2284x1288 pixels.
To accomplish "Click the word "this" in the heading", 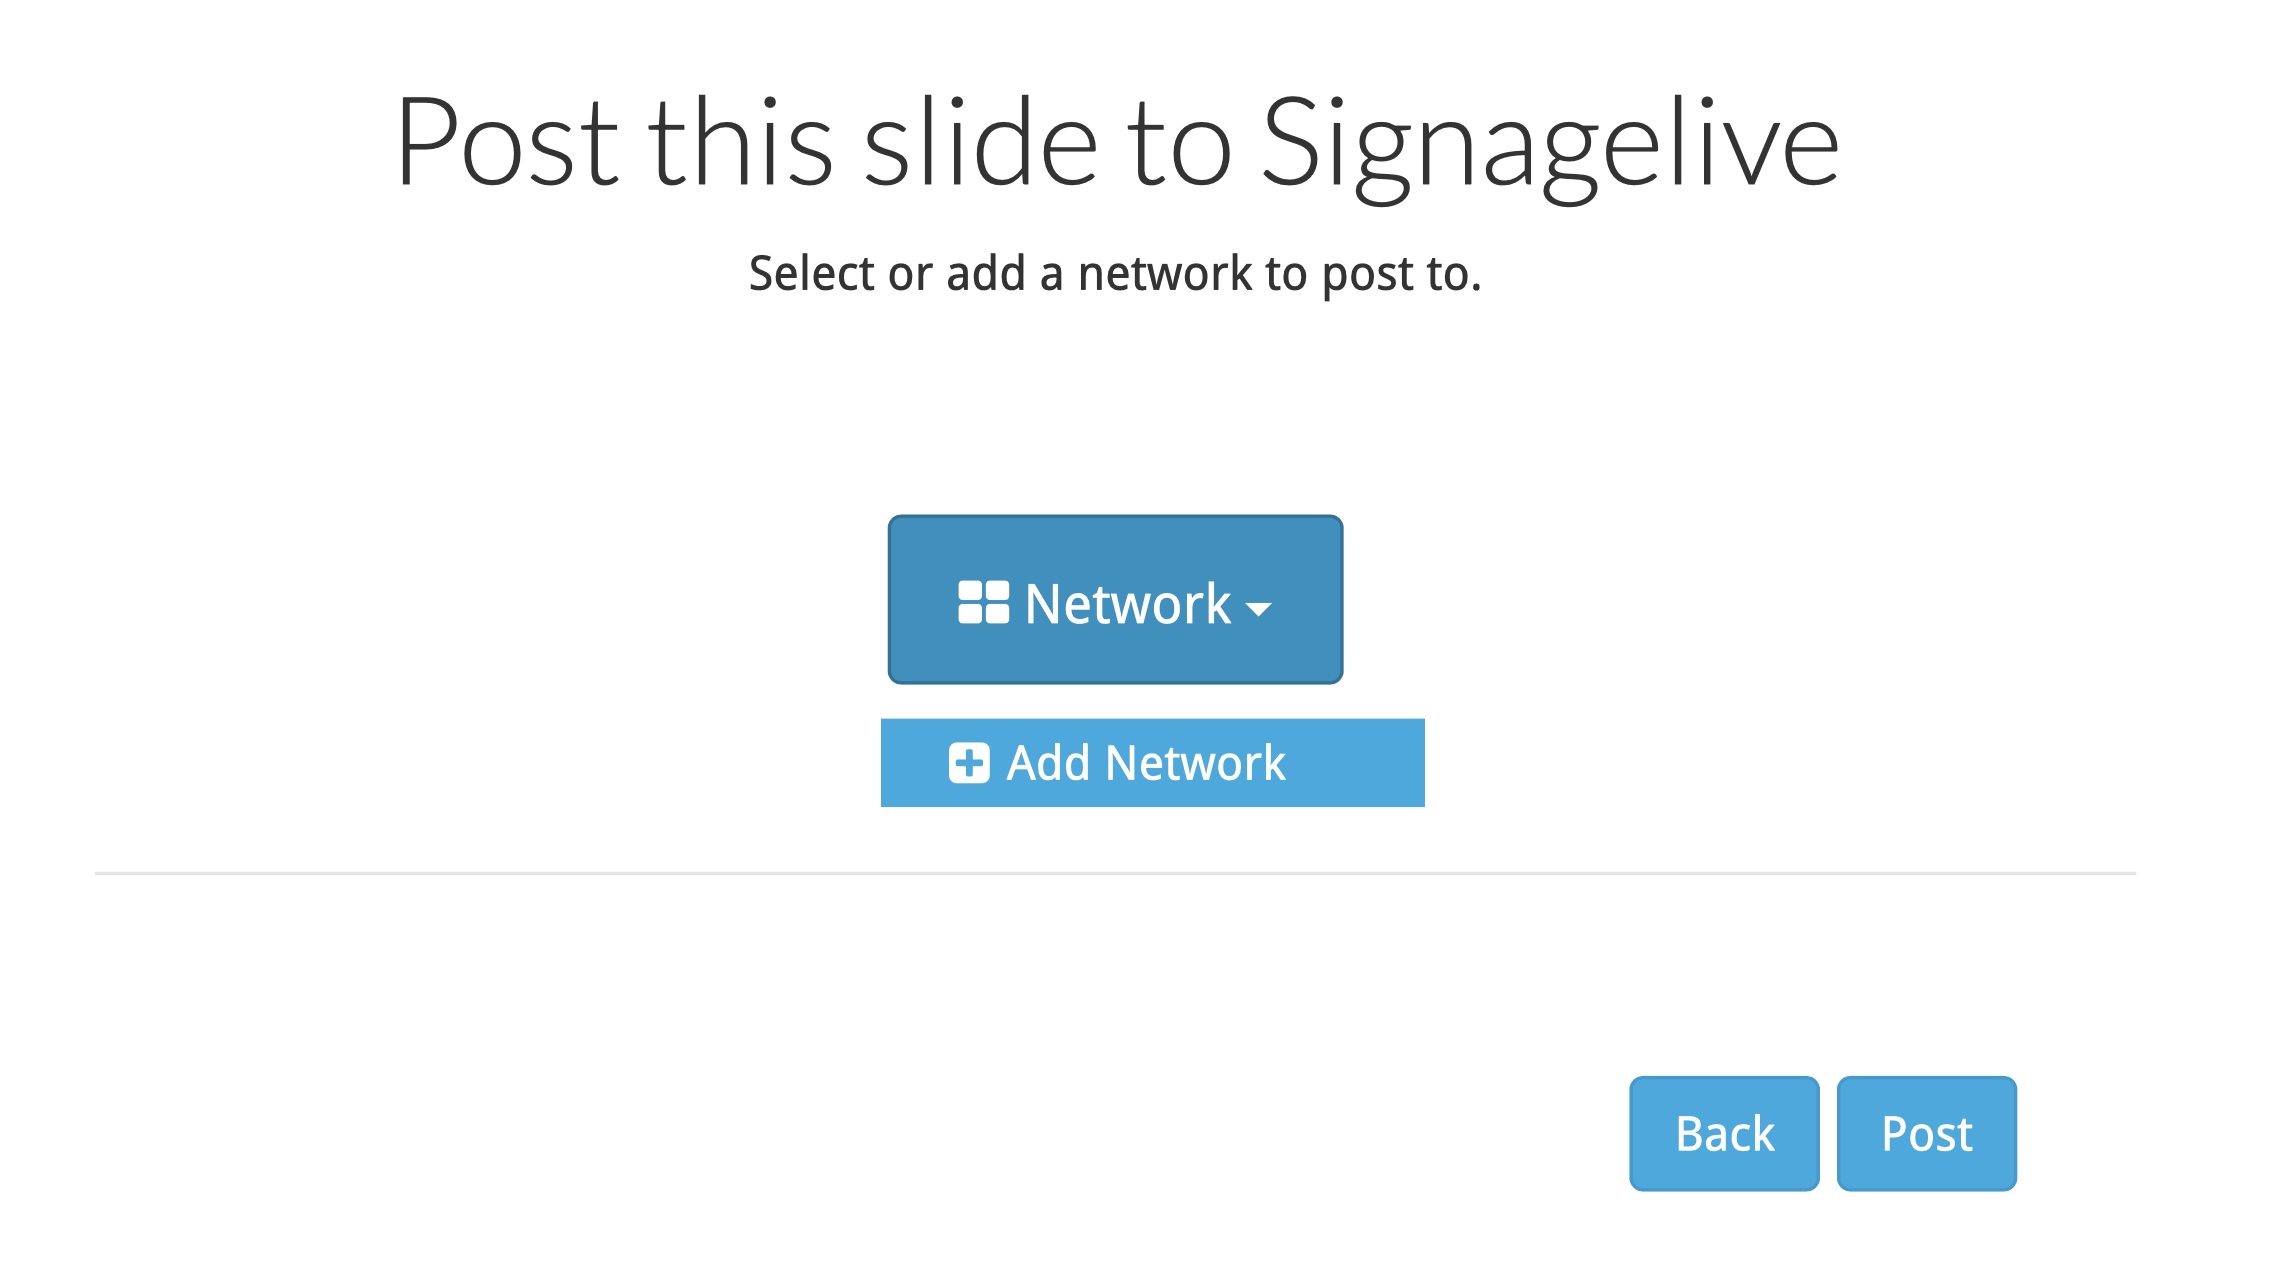I will click(741, 143).
